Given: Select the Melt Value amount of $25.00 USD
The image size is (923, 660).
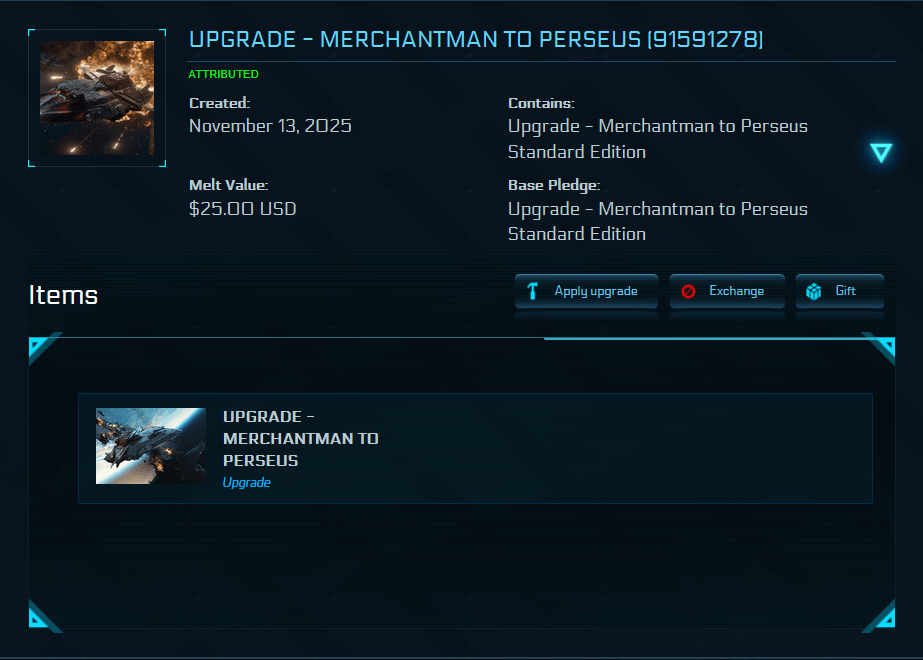Looking at the screenshot, I should point(243,208).
